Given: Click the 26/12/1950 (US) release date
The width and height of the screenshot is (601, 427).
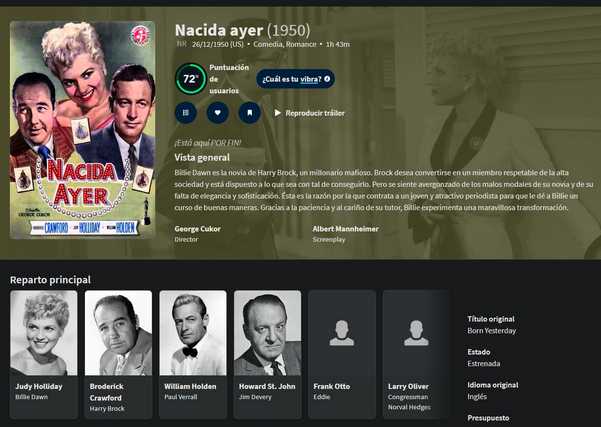Looking at the screenshot, I should pos(218,44).
